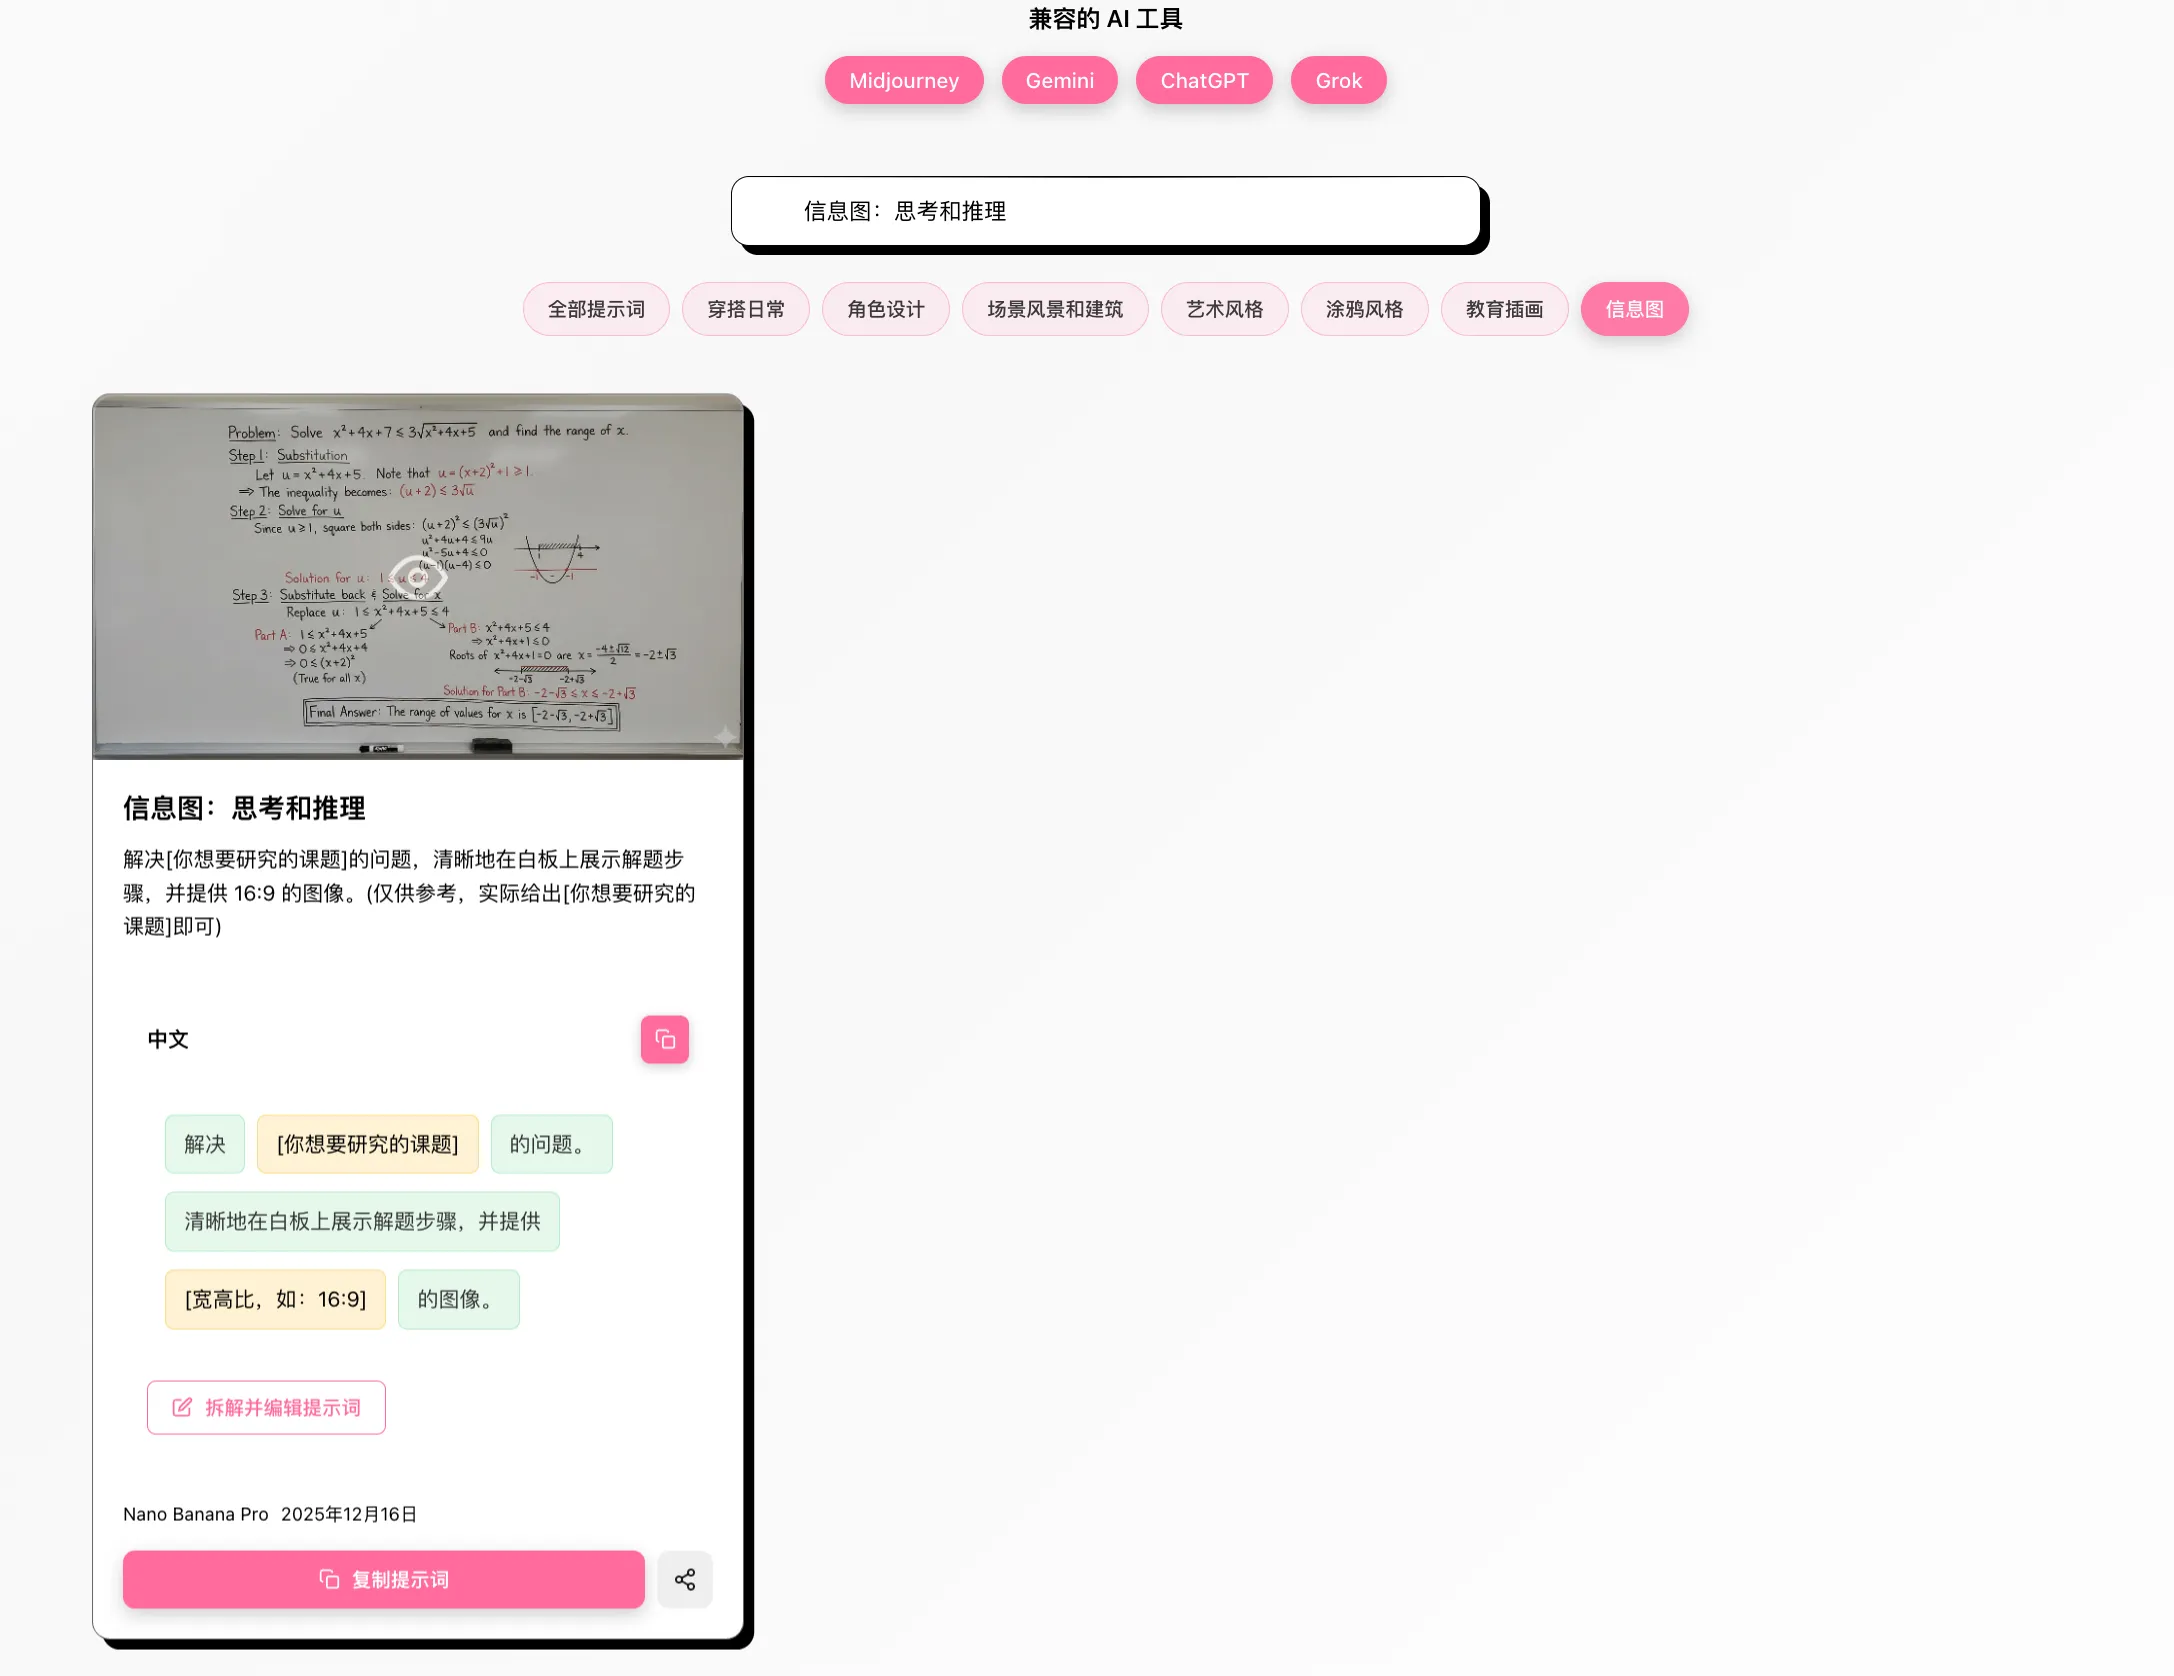2174x1676 pixels.
Task: Open the 艺术风格 filter
Action: [1224, 309]
